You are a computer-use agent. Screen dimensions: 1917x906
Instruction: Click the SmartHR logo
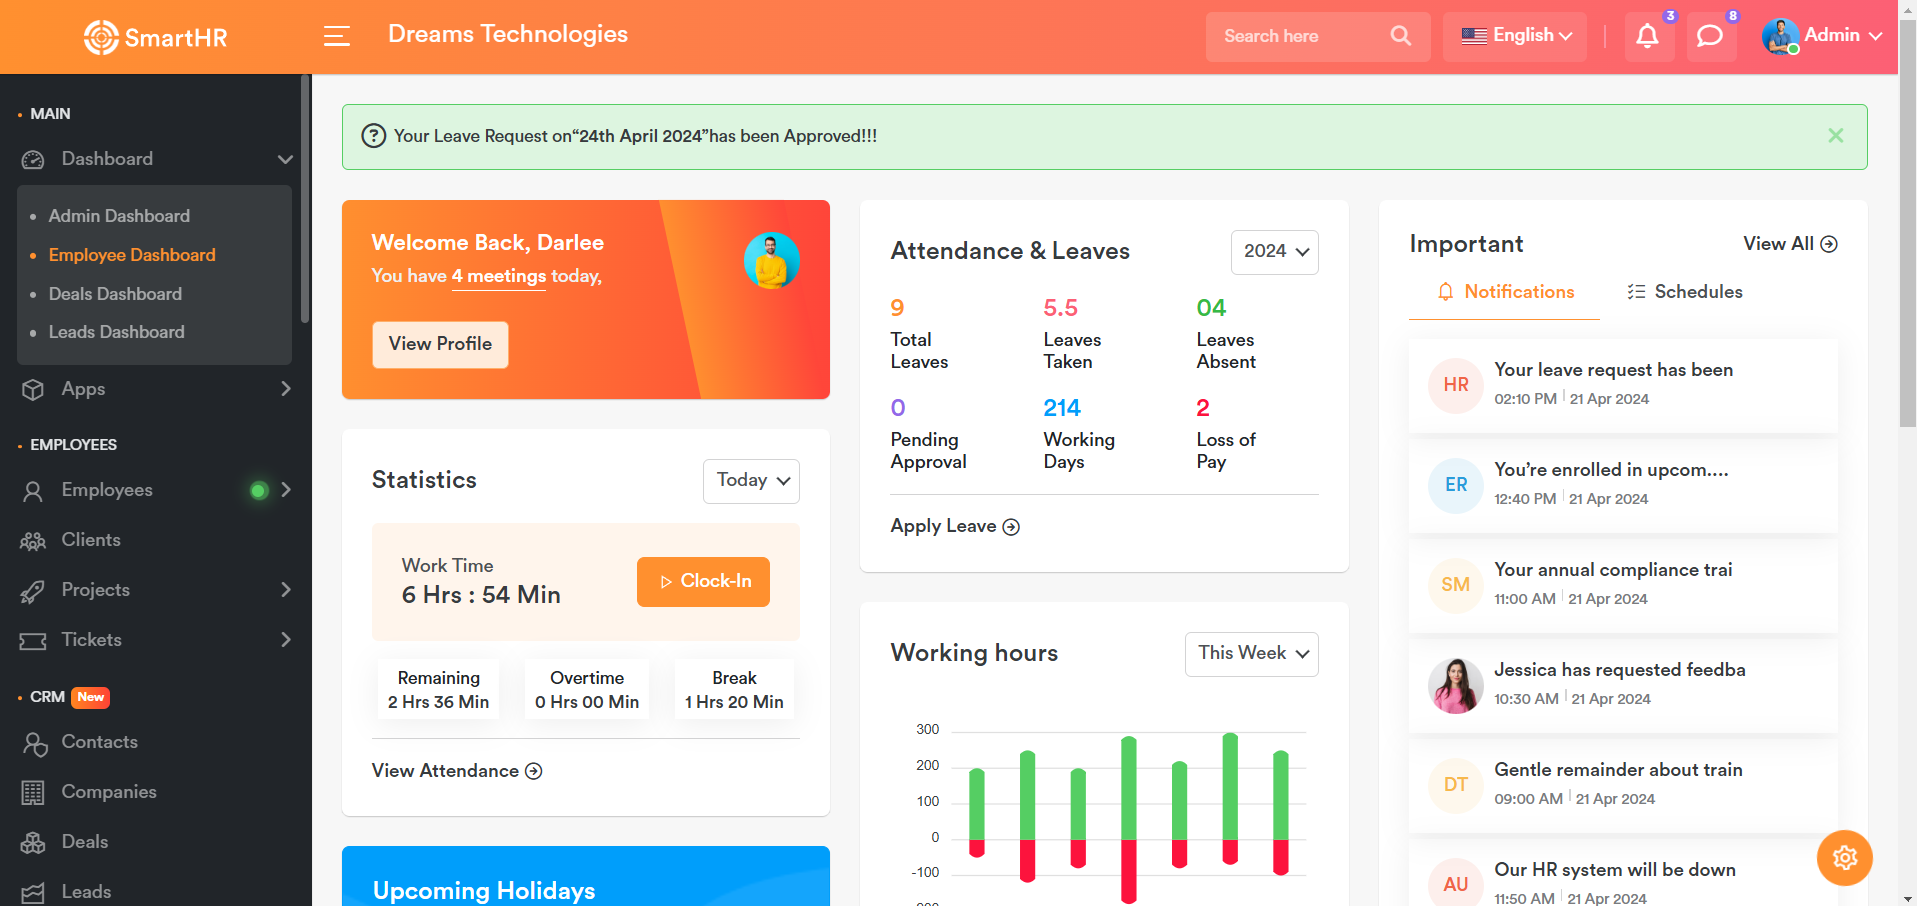tap(156, 38)
